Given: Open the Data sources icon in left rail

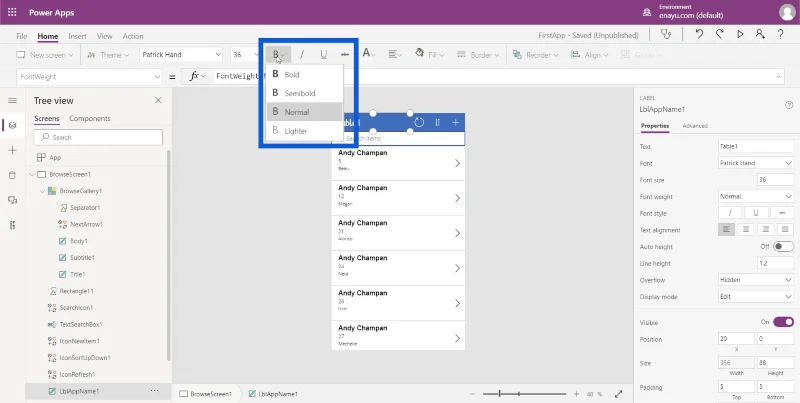Looking at the screenshot, I should [12, 175].
